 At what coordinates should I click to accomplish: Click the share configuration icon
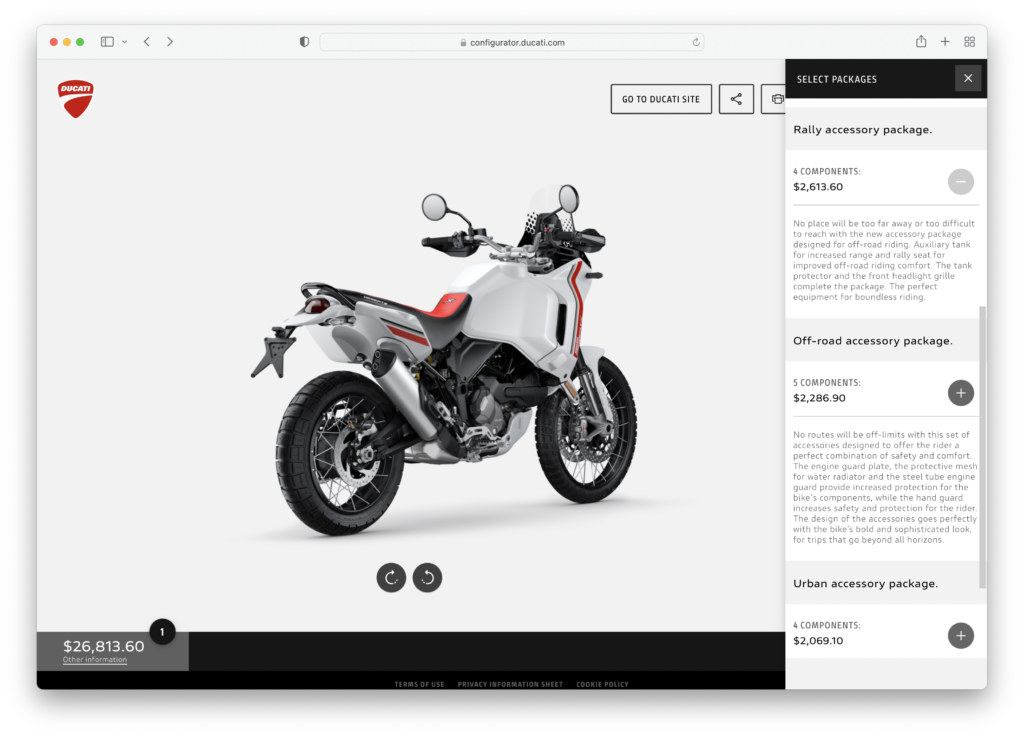pyautogui.click(x=736, y=99)
